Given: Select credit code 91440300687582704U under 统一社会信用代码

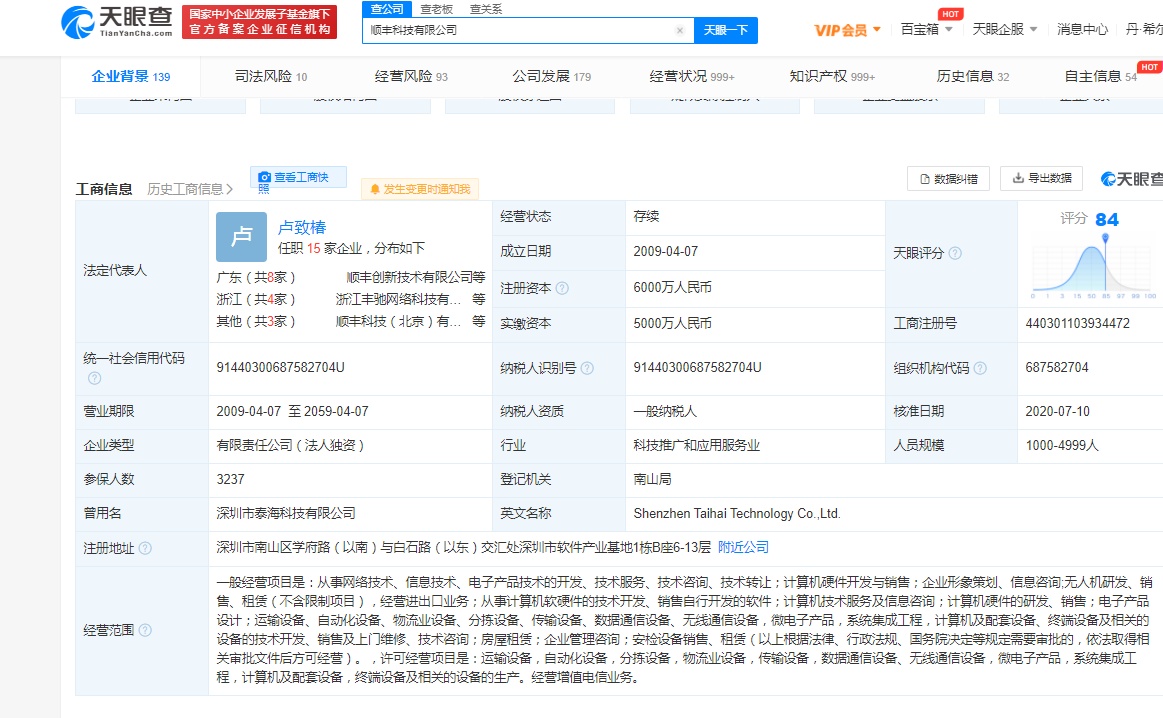Looking at the screenshot, I should (x=280, y=368).
